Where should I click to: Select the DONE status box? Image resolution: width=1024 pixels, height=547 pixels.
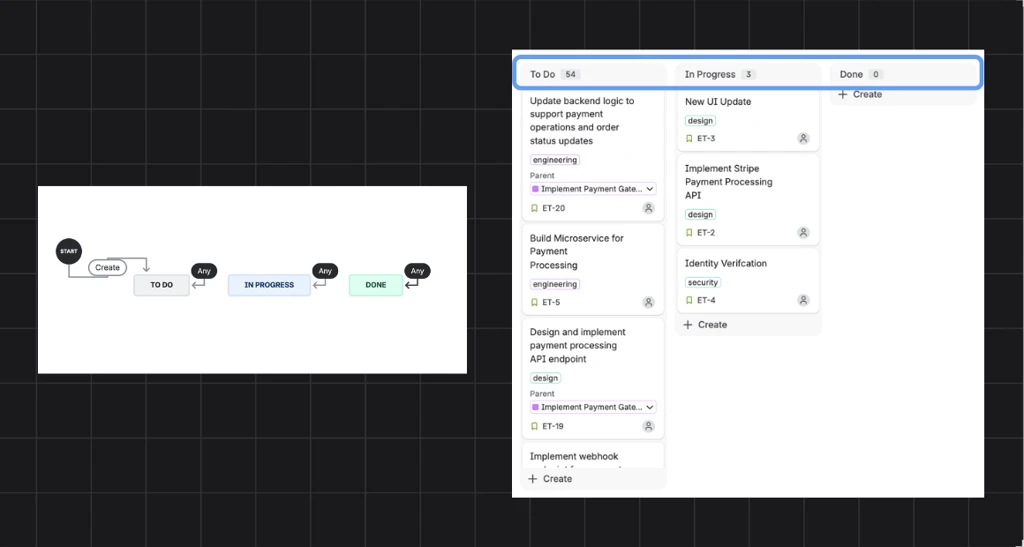click(376, 285)
